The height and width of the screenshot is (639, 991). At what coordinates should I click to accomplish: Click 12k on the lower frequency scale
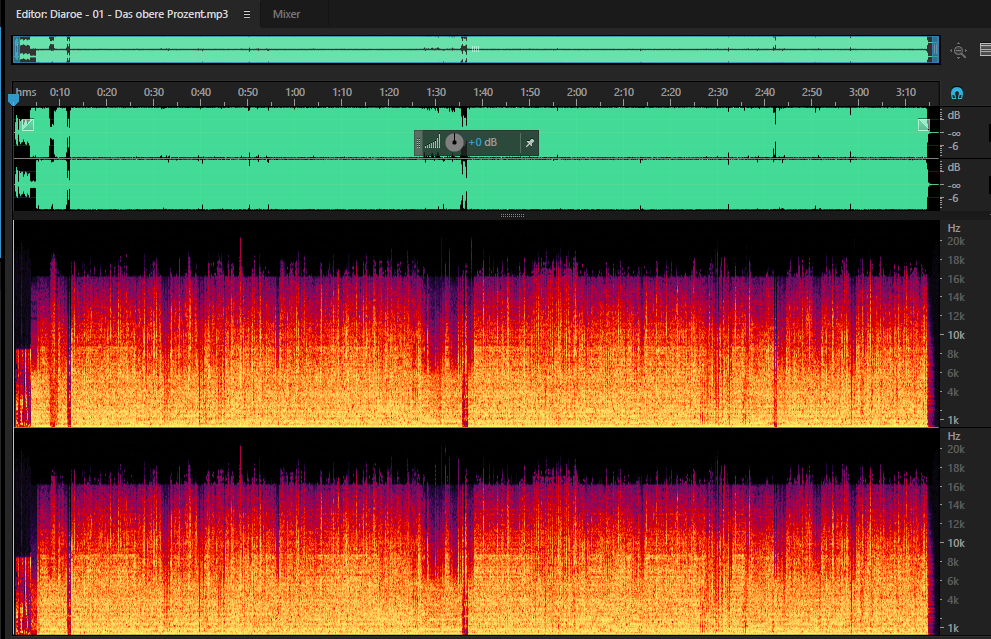[x=956, y=524]
